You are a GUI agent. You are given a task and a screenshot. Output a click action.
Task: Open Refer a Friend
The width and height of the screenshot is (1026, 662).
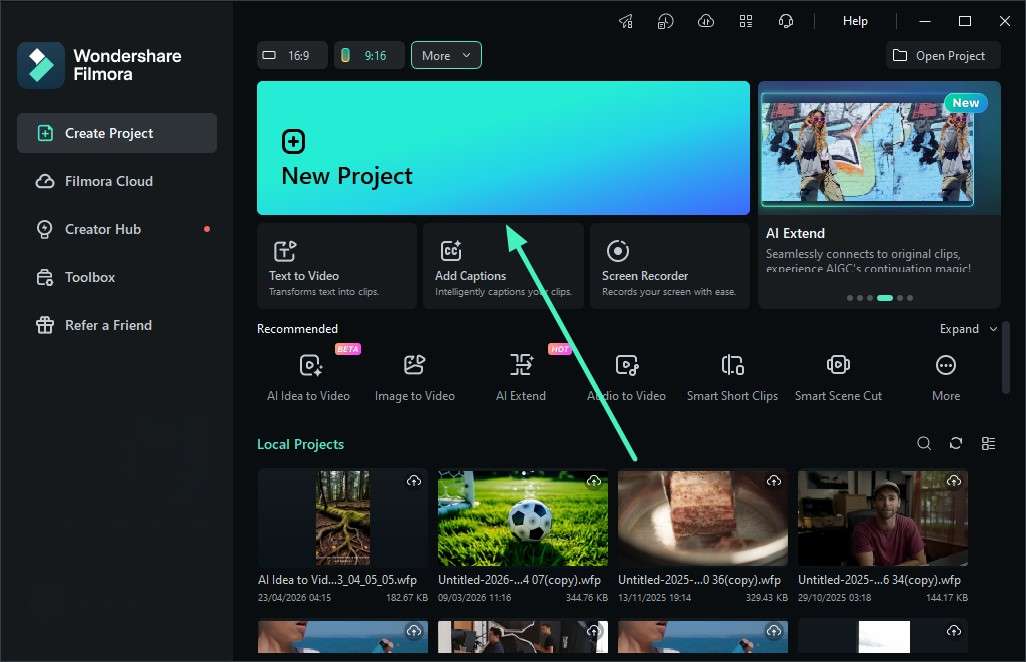tap(117, 325)
